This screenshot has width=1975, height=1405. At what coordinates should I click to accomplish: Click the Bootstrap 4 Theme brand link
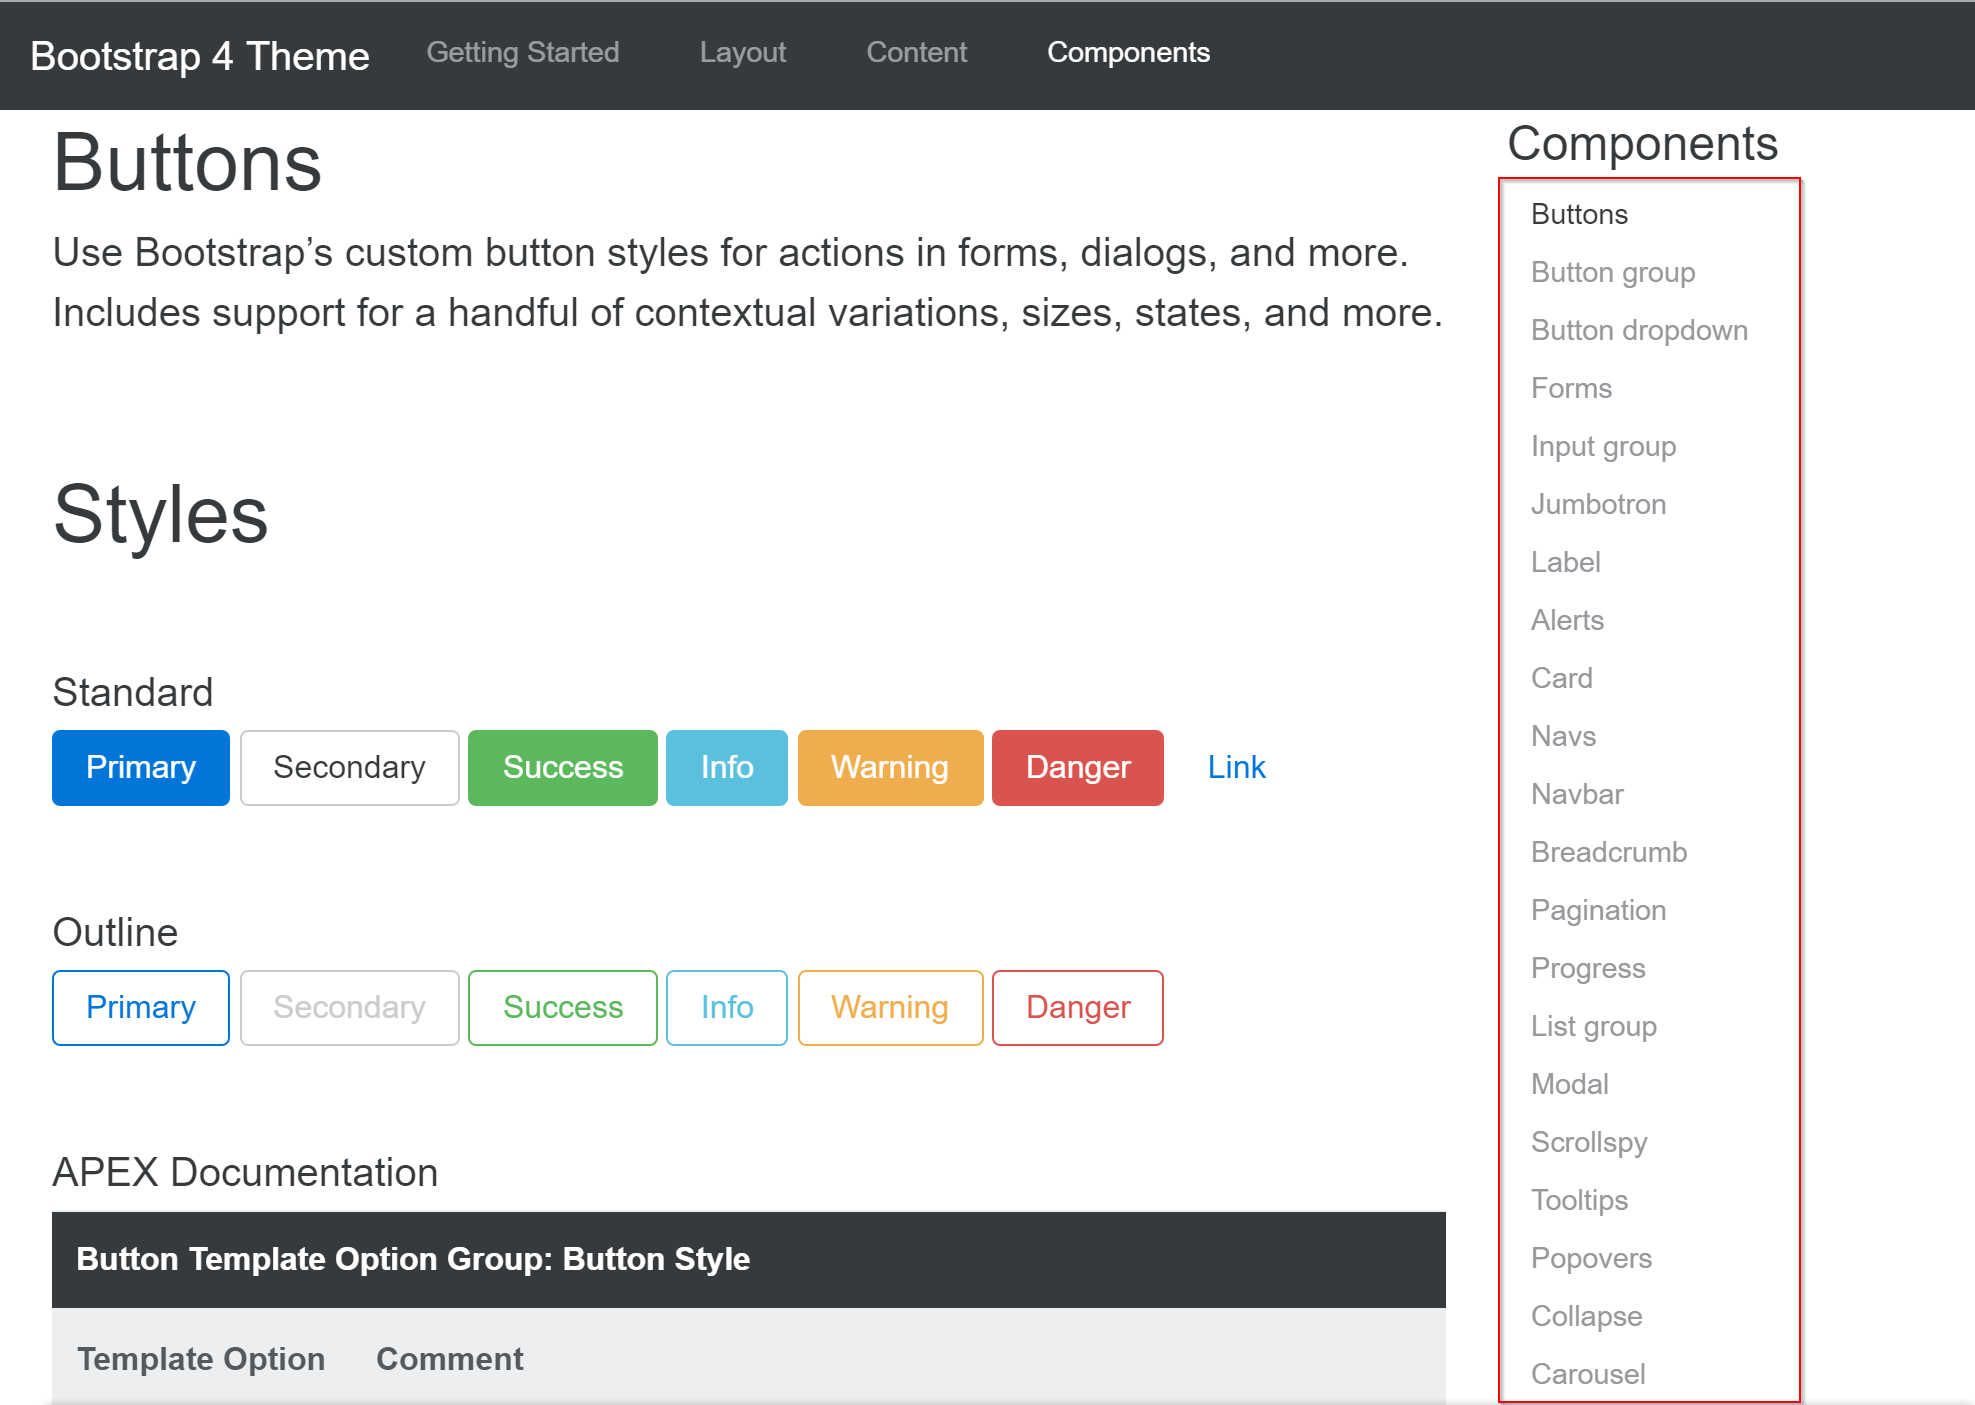pos(200,56)
